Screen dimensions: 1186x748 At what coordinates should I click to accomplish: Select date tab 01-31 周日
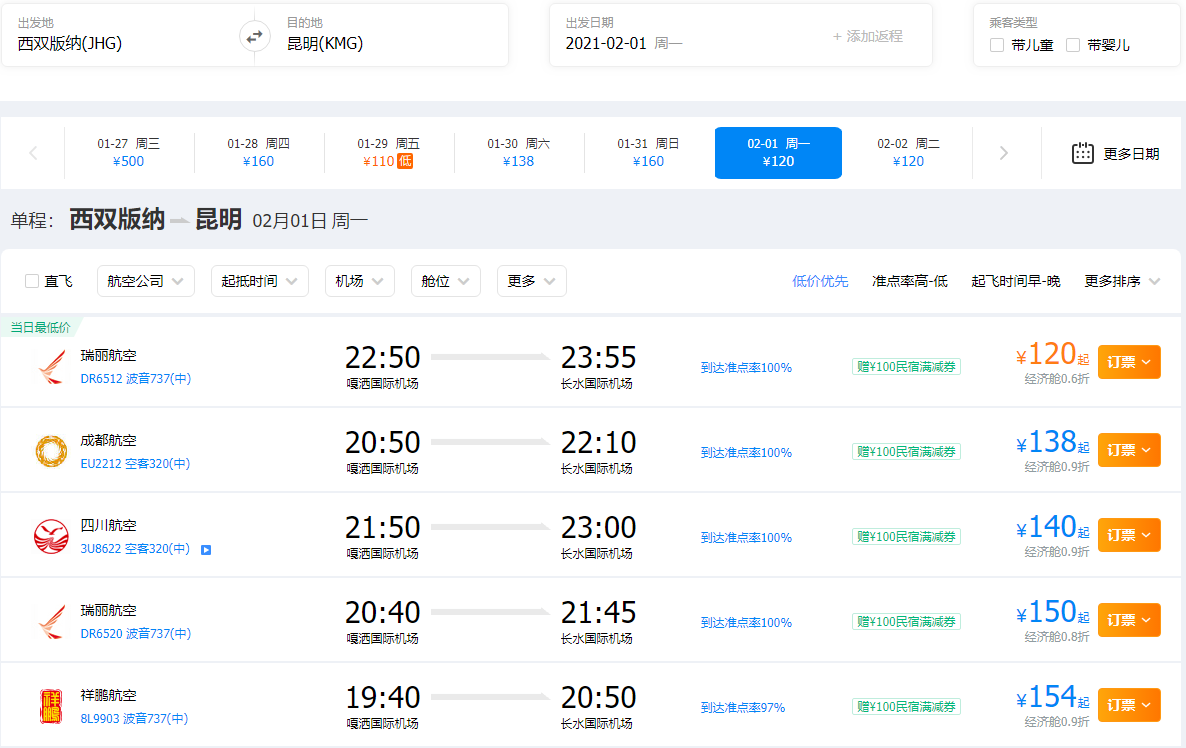[648, 153]
